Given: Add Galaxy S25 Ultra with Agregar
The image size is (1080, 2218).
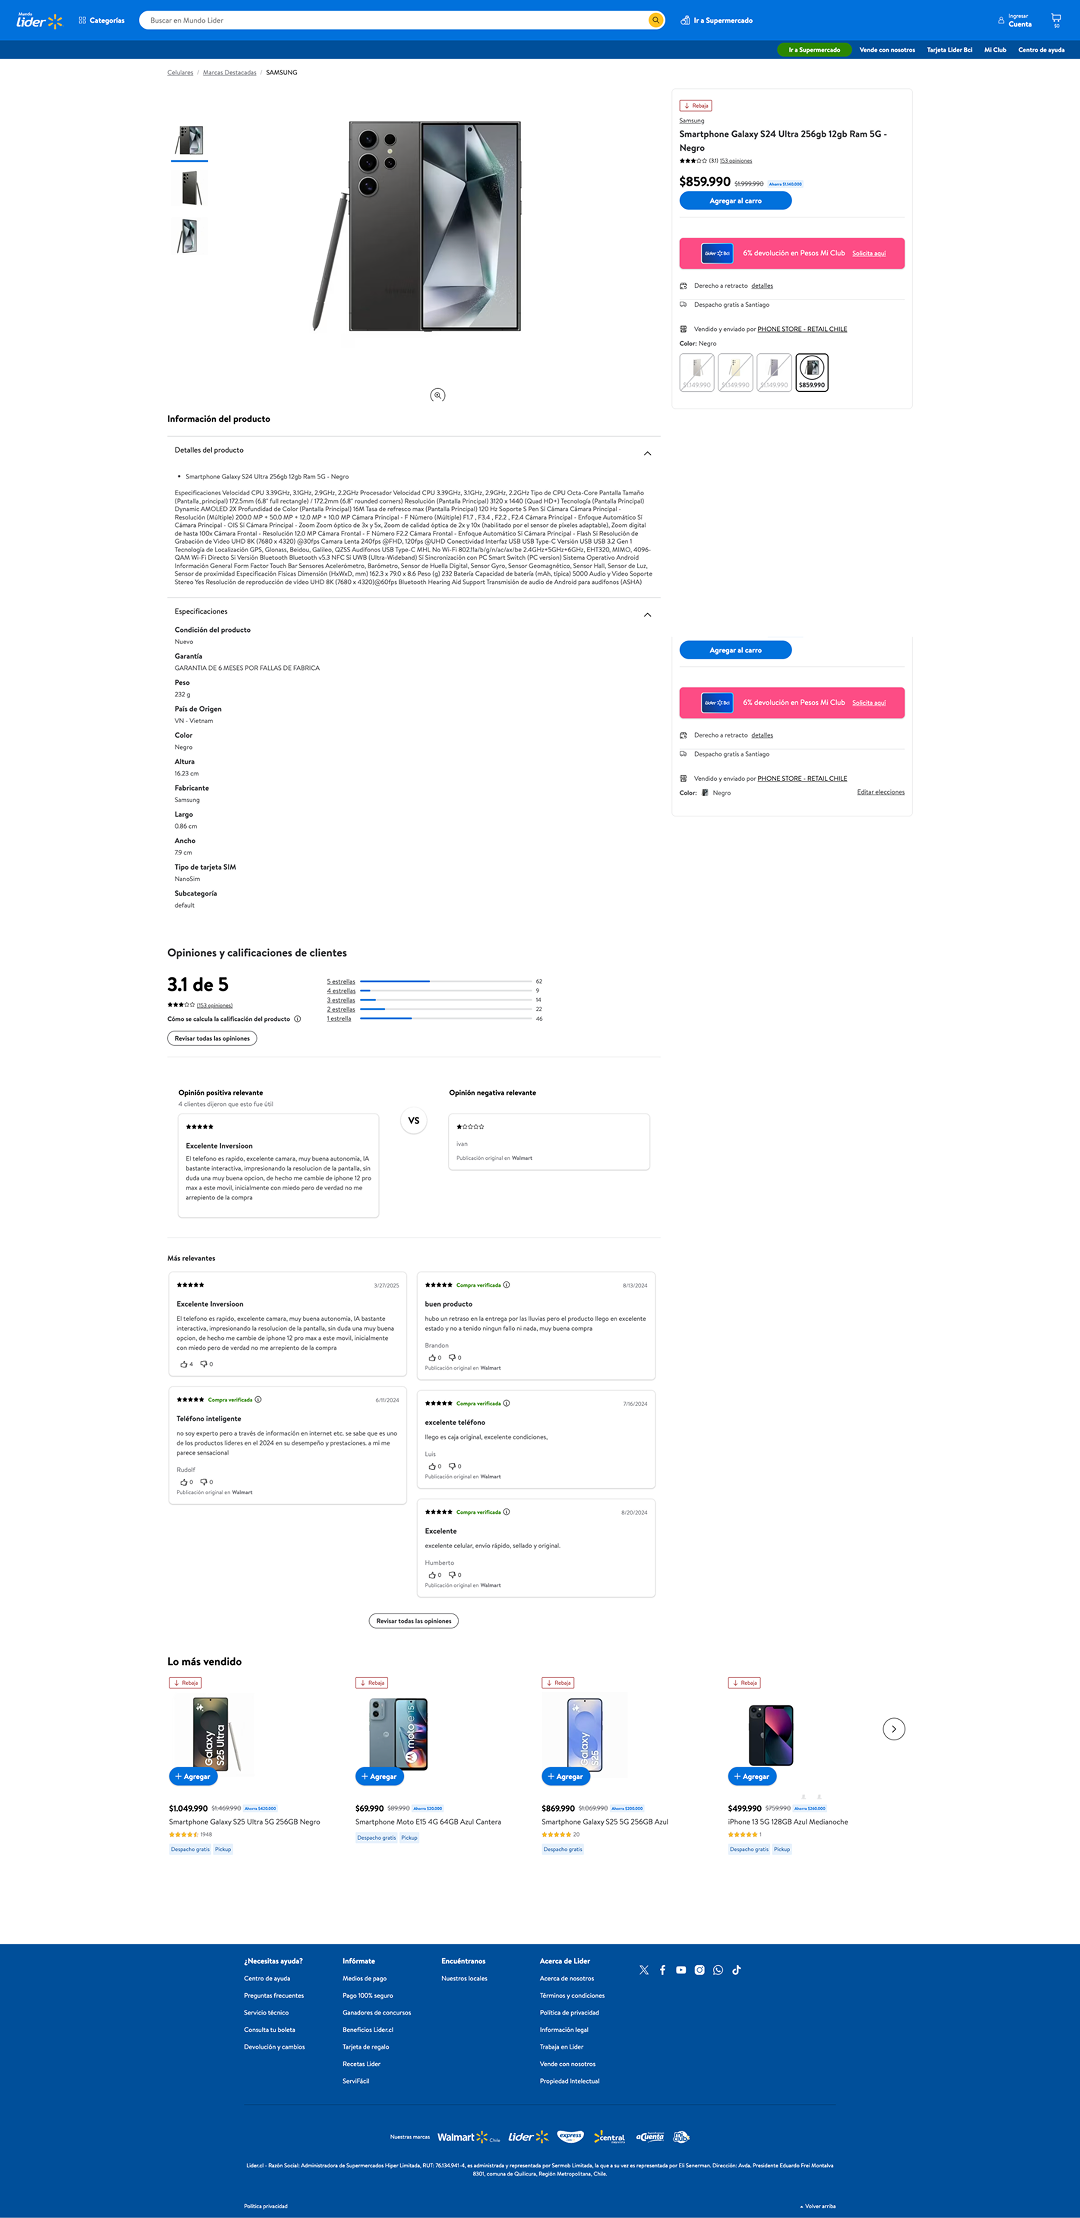Looking at the screenshot, I should [193, 1776].
